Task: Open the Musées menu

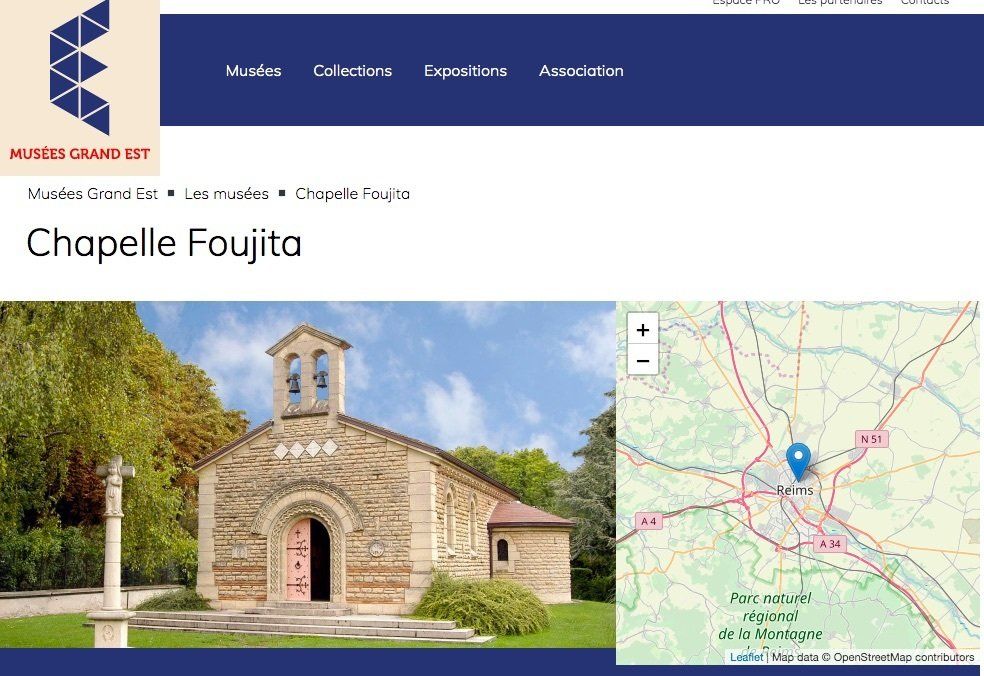Action: pos(254,71)
